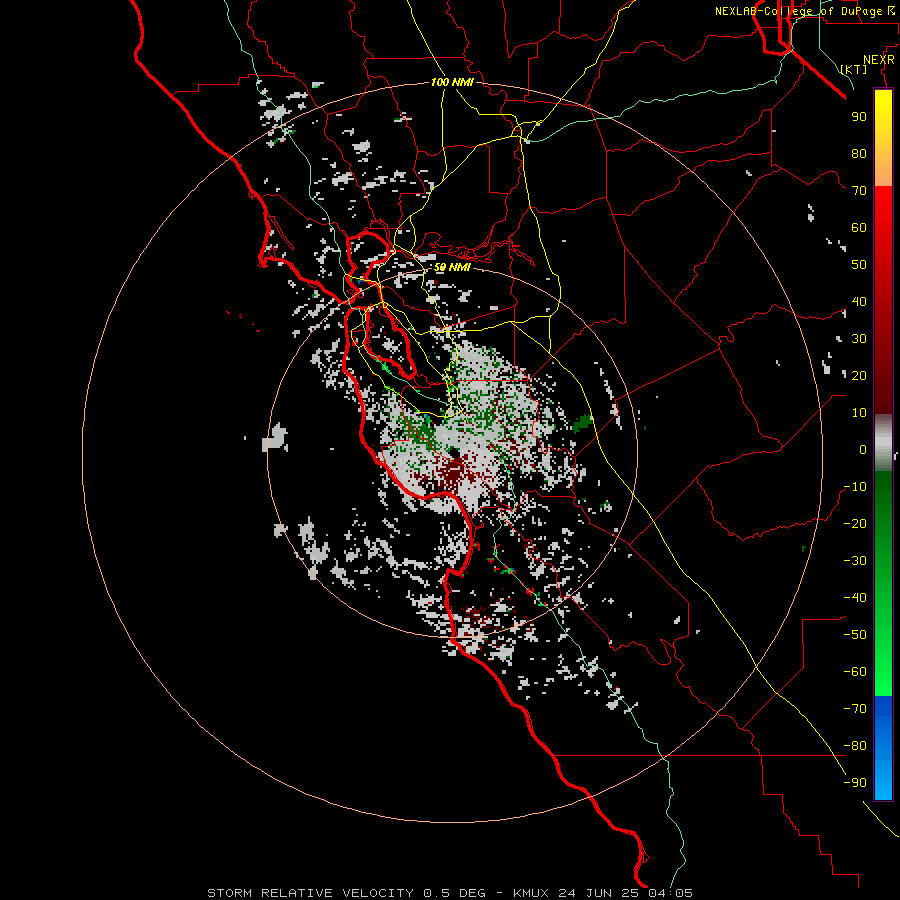Click the [KT] units label

[854, 69]
